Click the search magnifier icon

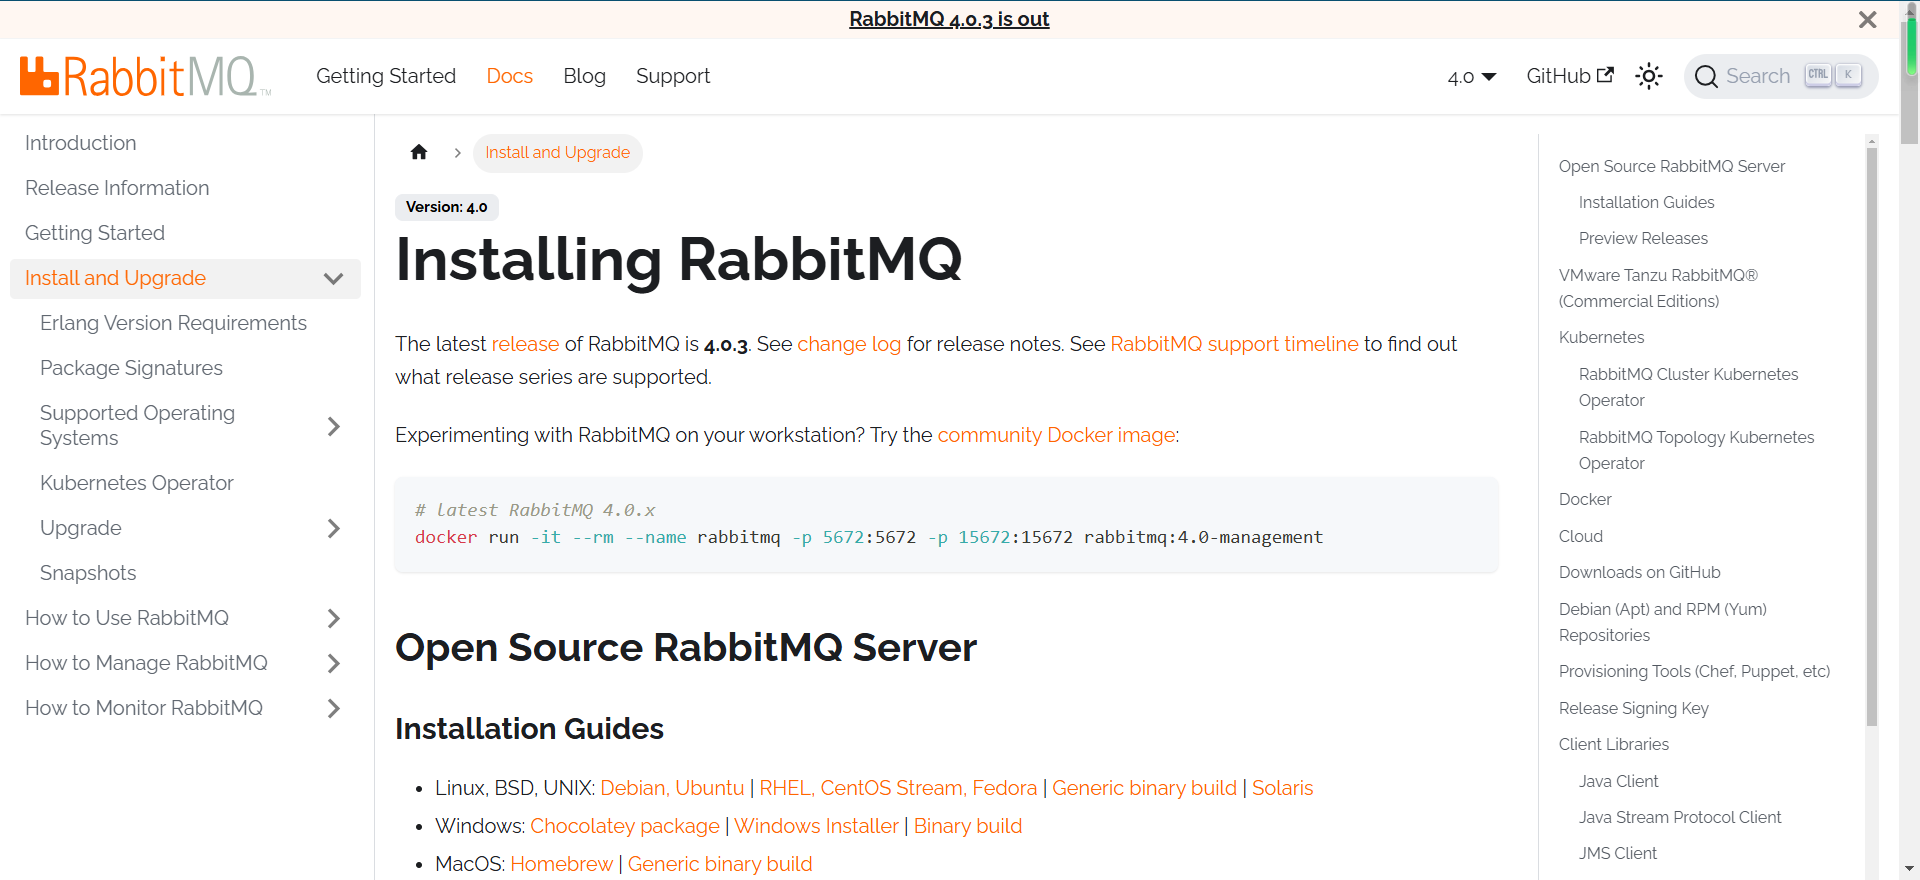pos(1706,77)
